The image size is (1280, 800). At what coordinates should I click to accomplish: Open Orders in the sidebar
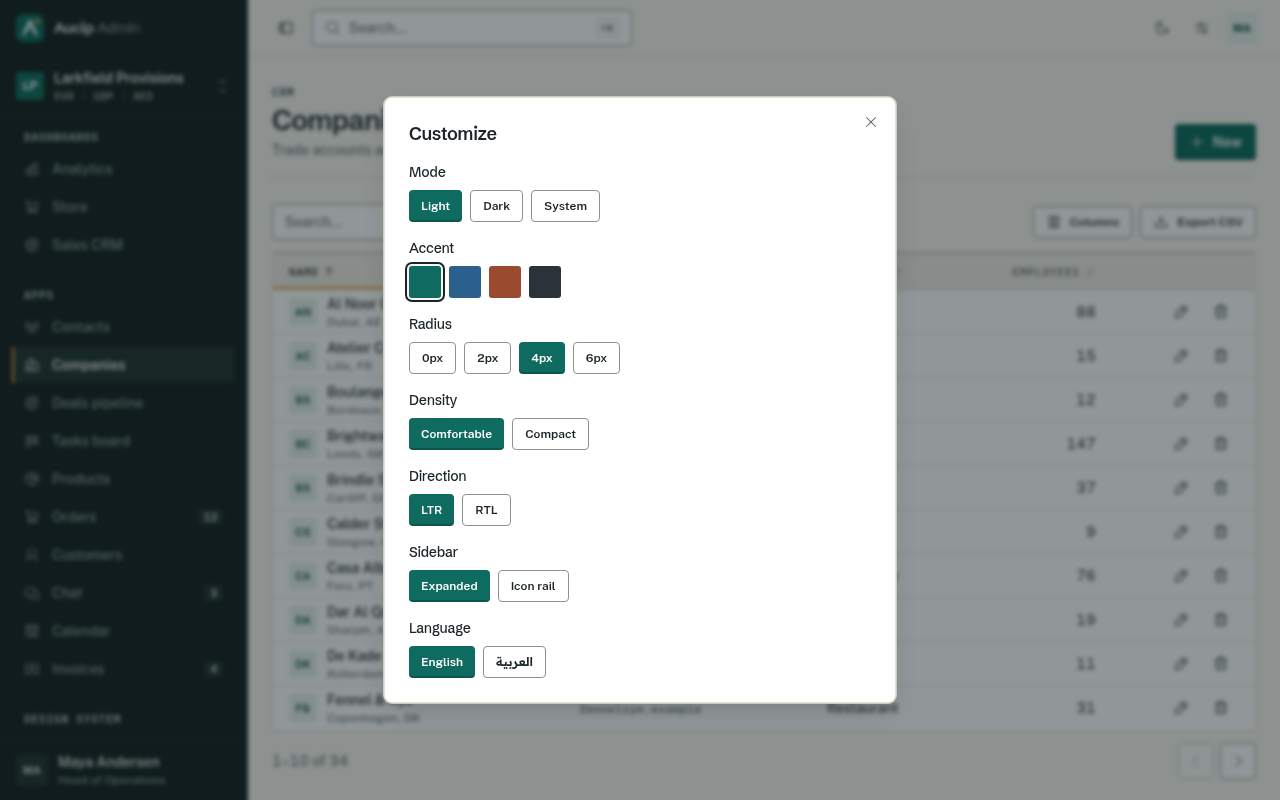coord(124,517)
